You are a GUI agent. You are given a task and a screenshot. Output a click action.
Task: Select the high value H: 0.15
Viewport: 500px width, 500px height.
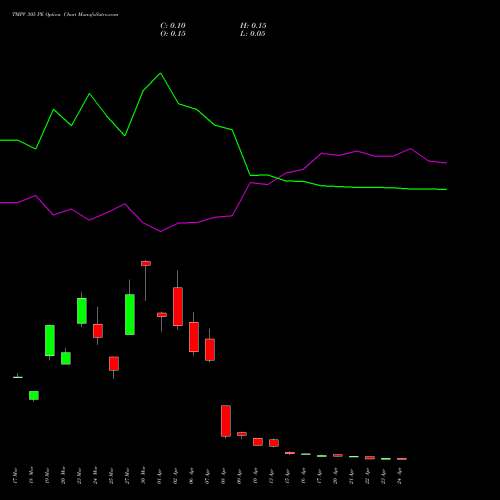tap(253, 26)
